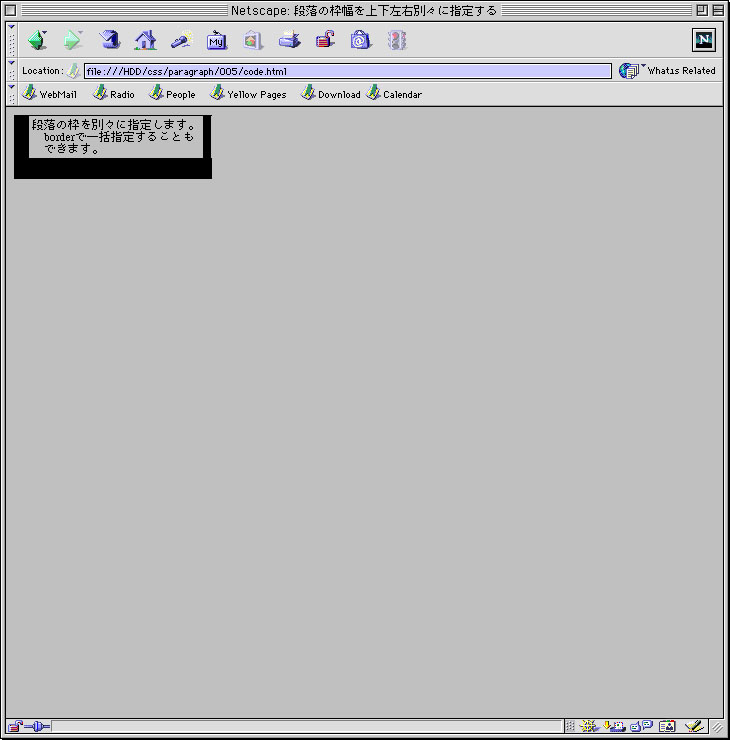Open Security info with the padlock icon
This screenshot has height=740, width=730.
click(325, 41)
